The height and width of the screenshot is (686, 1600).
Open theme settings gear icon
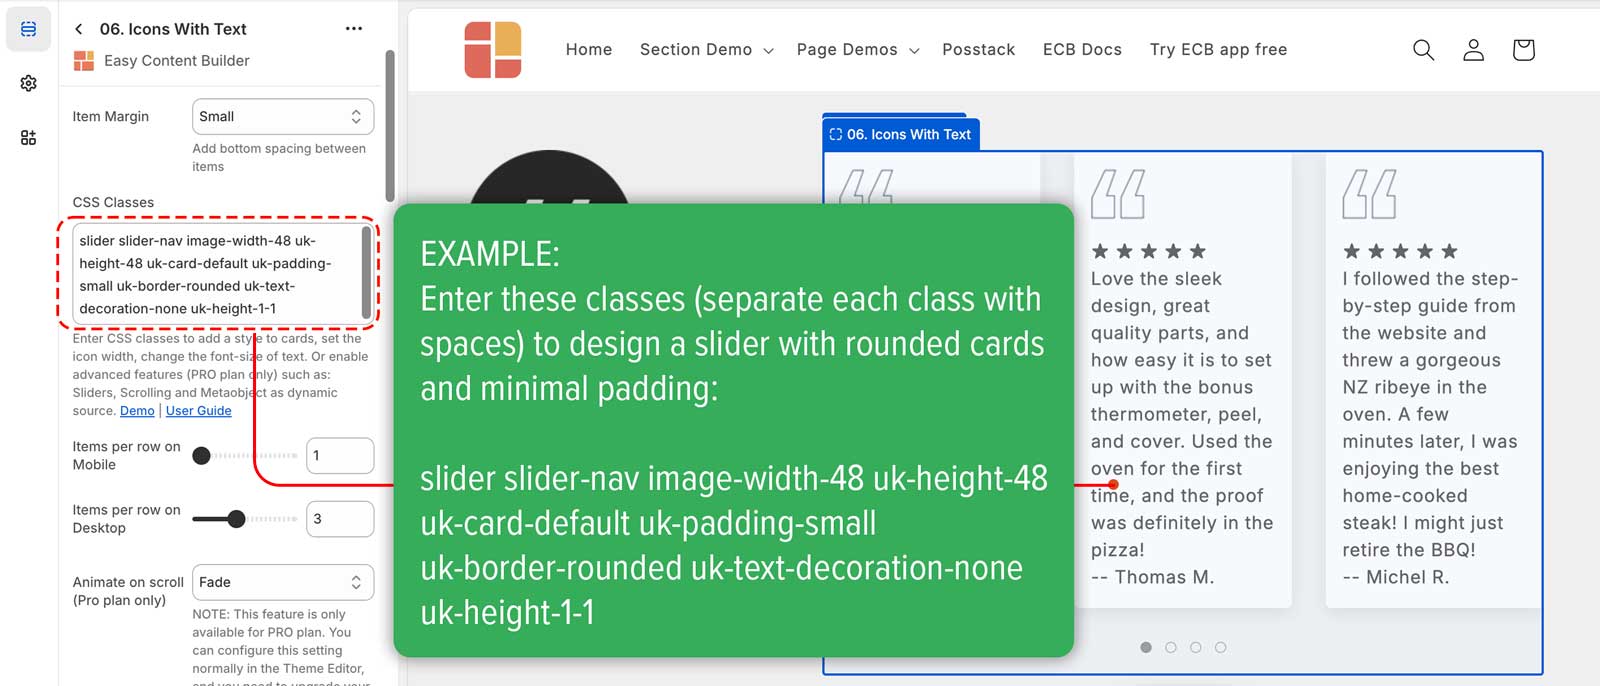tap(28, 83)
